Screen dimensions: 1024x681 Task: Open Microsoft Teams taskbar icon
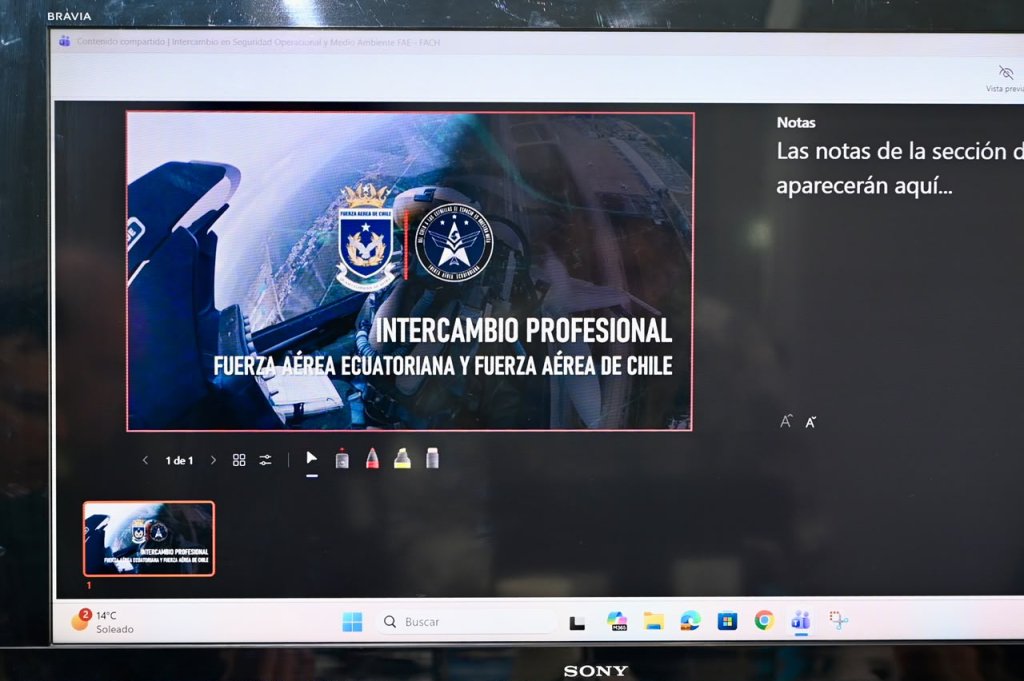801,620
